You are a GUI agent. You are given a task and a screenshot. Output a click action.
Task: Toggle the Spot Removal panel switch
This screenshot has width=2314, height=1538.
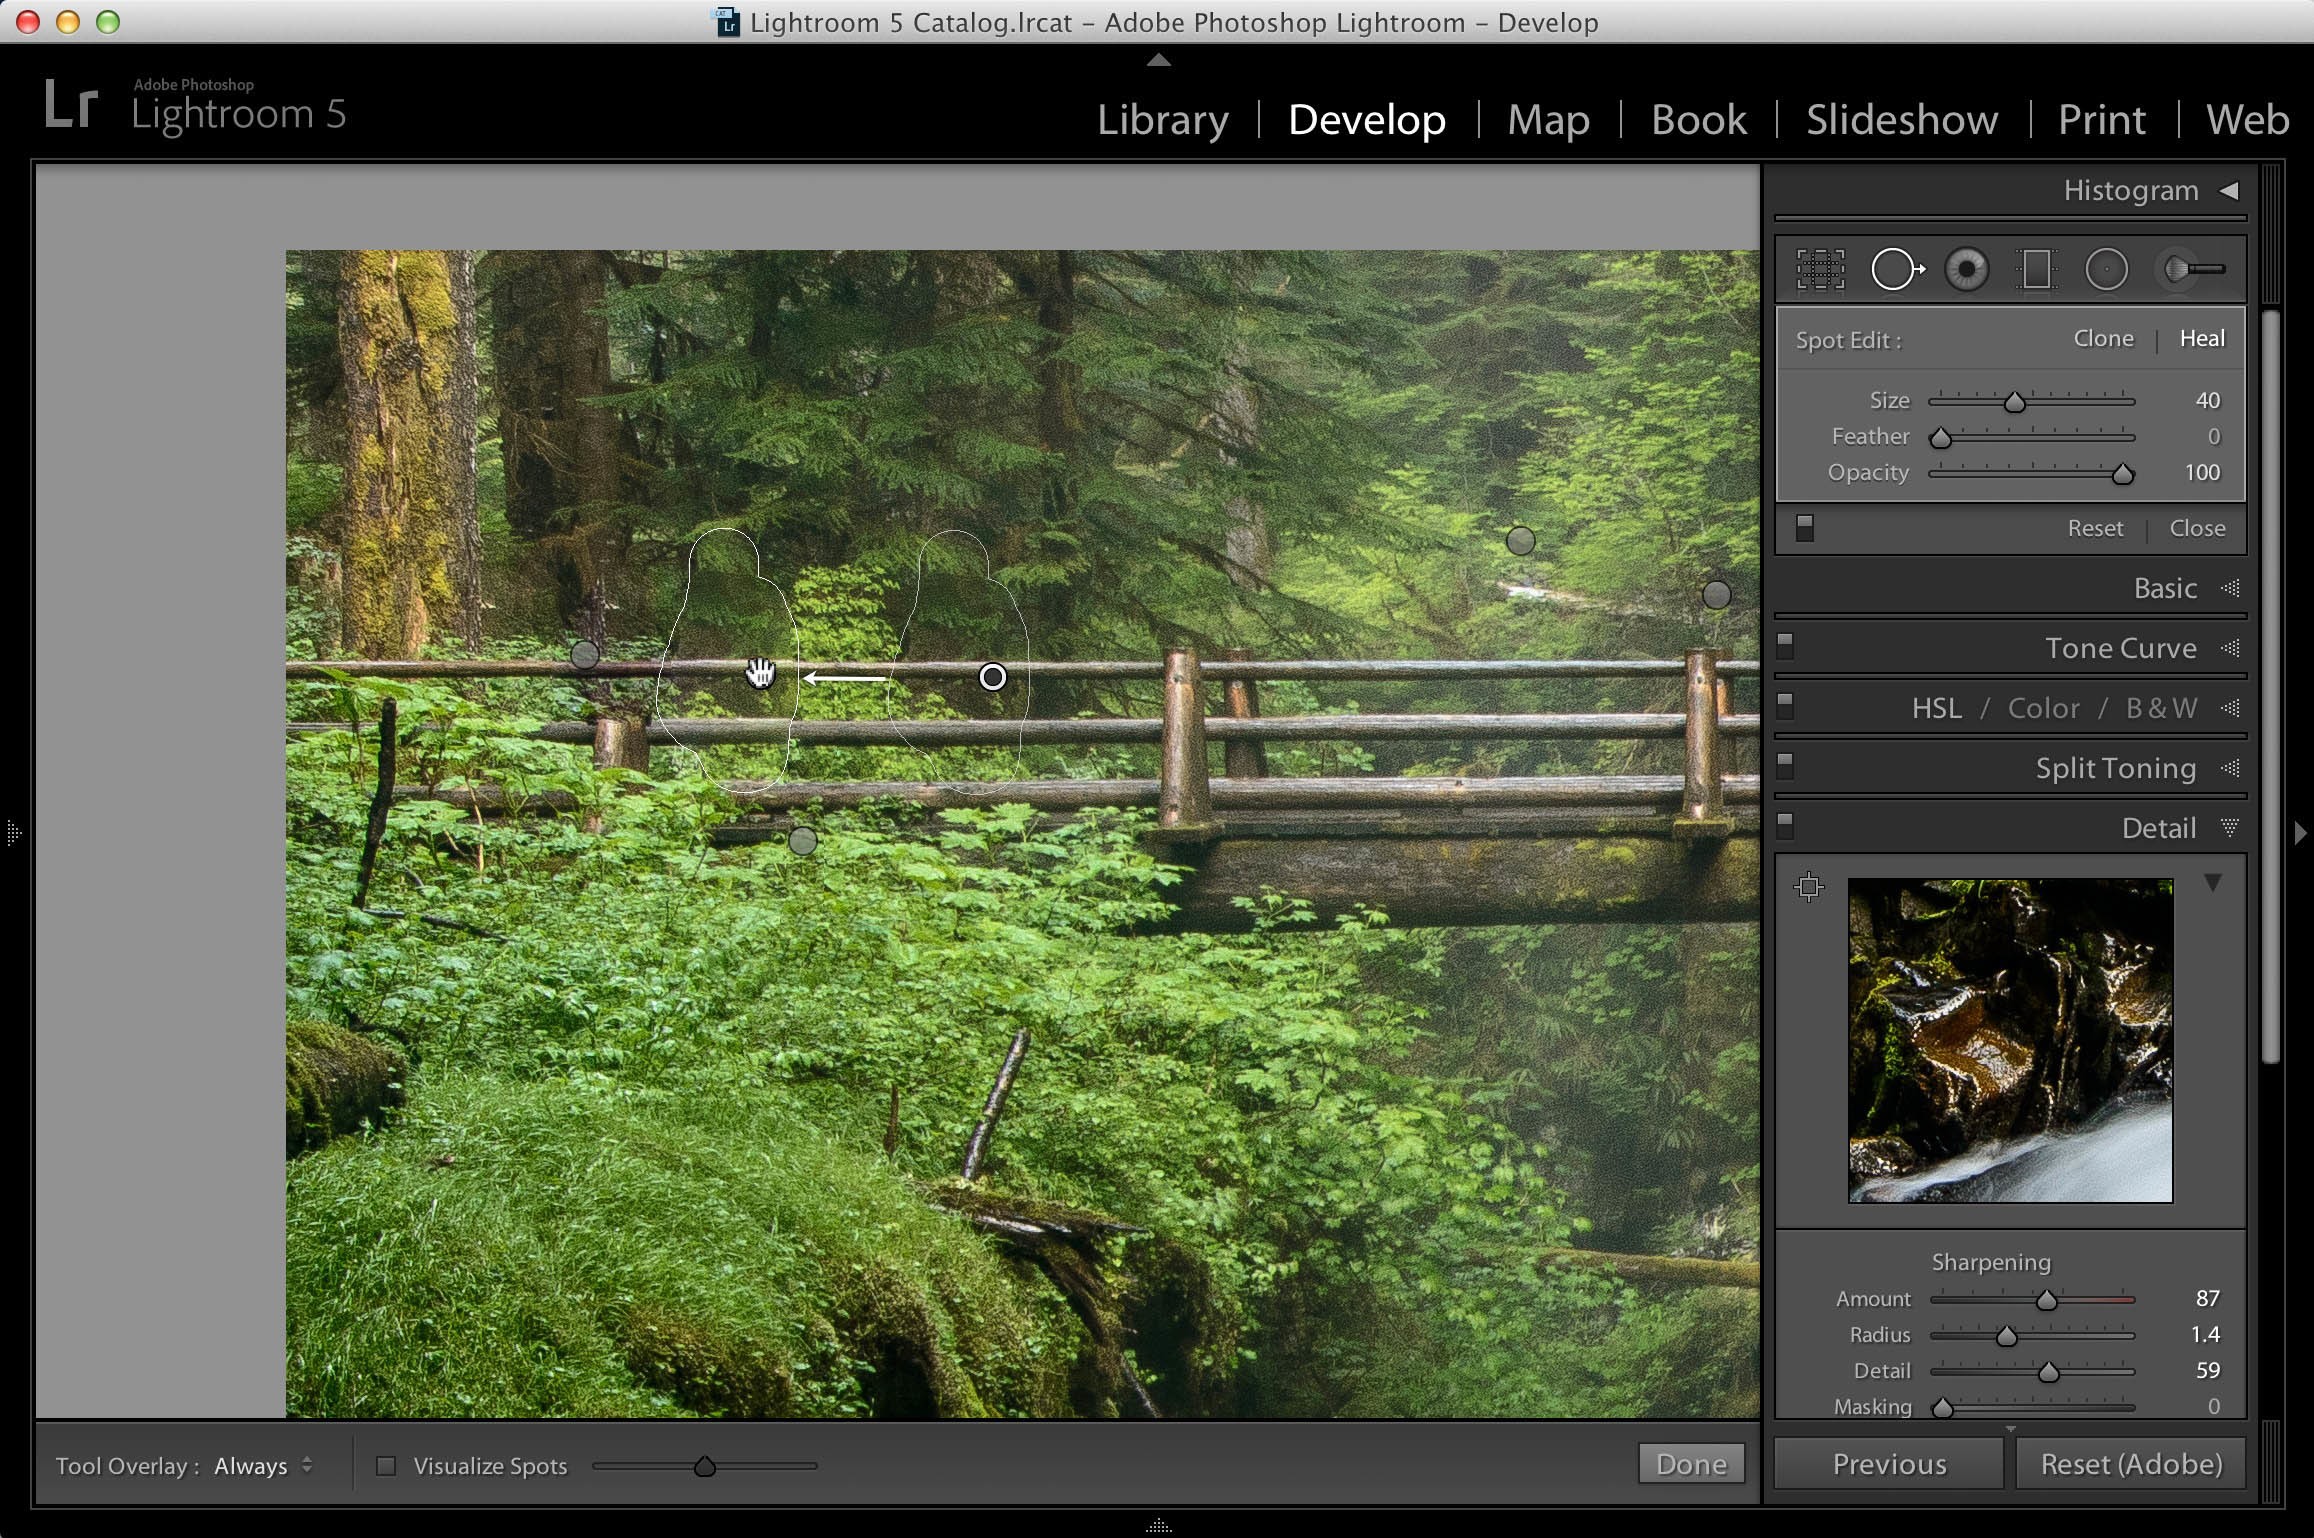(x=1804, y=528)
